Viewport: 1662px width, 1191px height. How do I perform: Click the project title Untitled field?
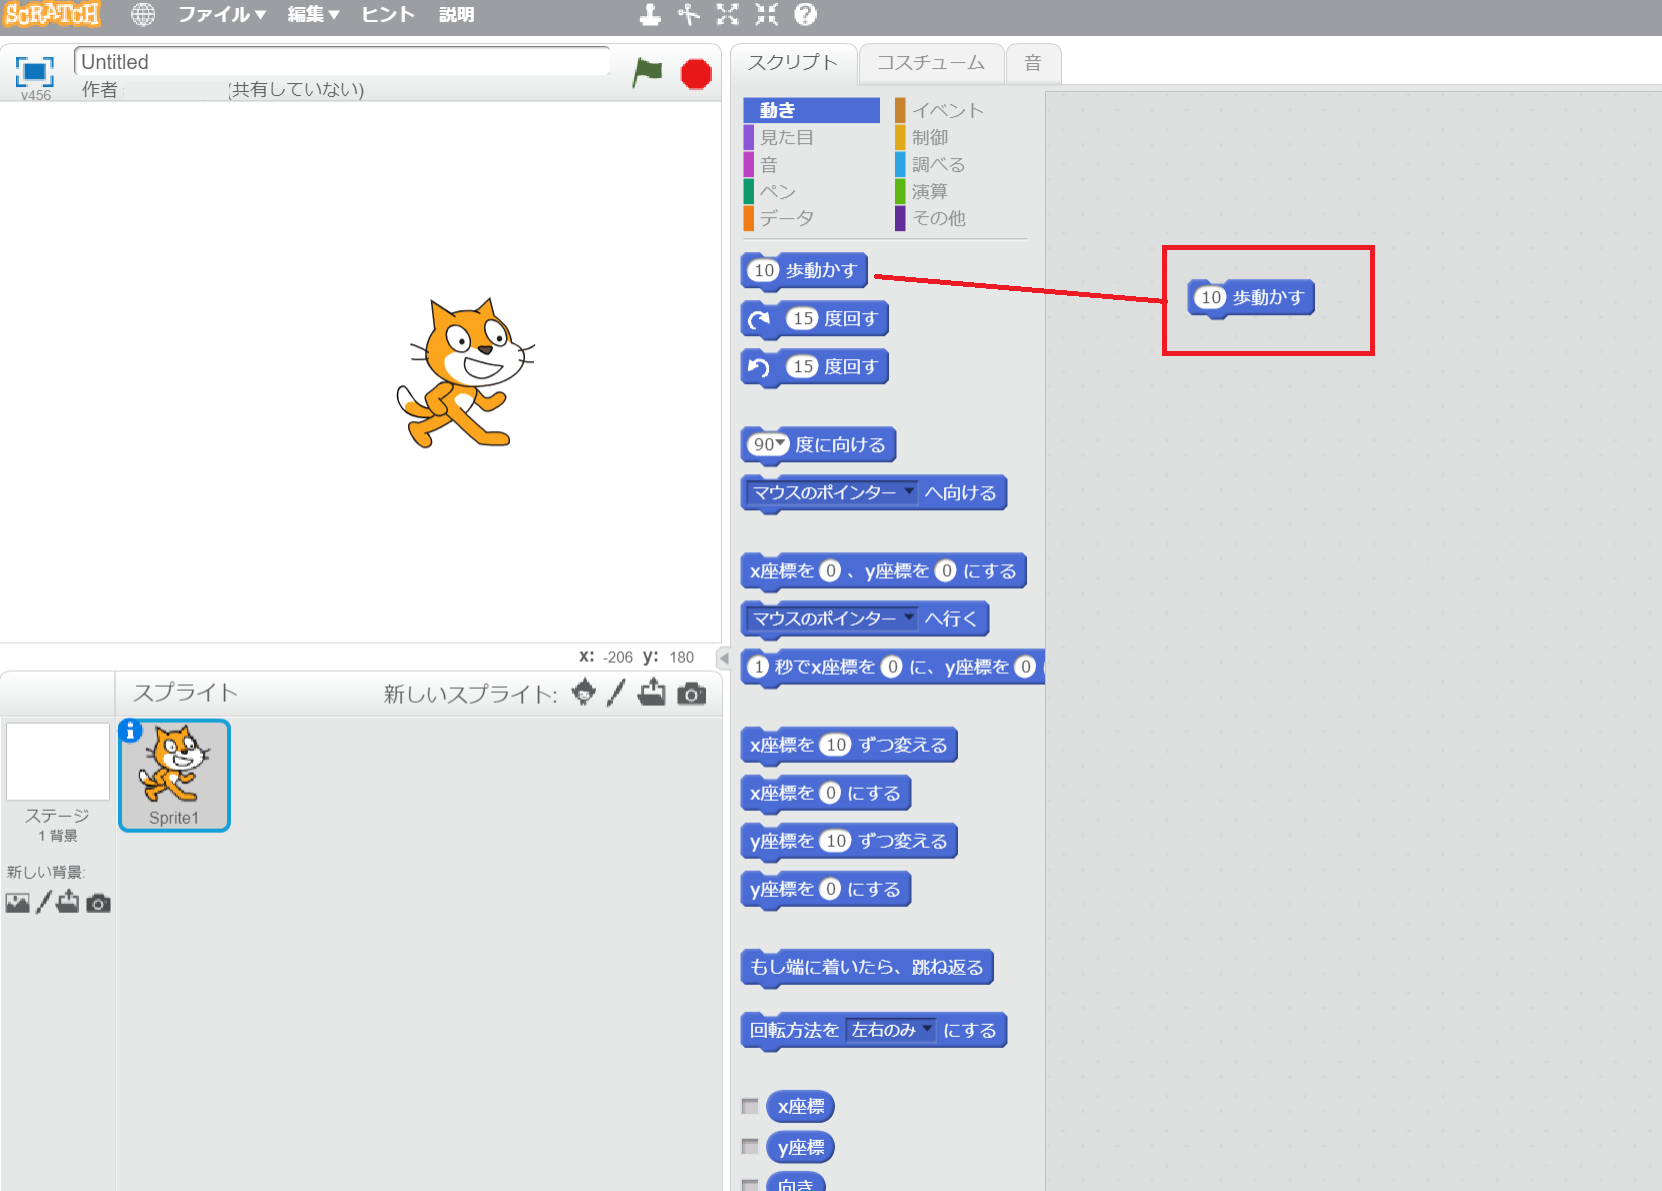pyautogui.click(x=342, y=62)
